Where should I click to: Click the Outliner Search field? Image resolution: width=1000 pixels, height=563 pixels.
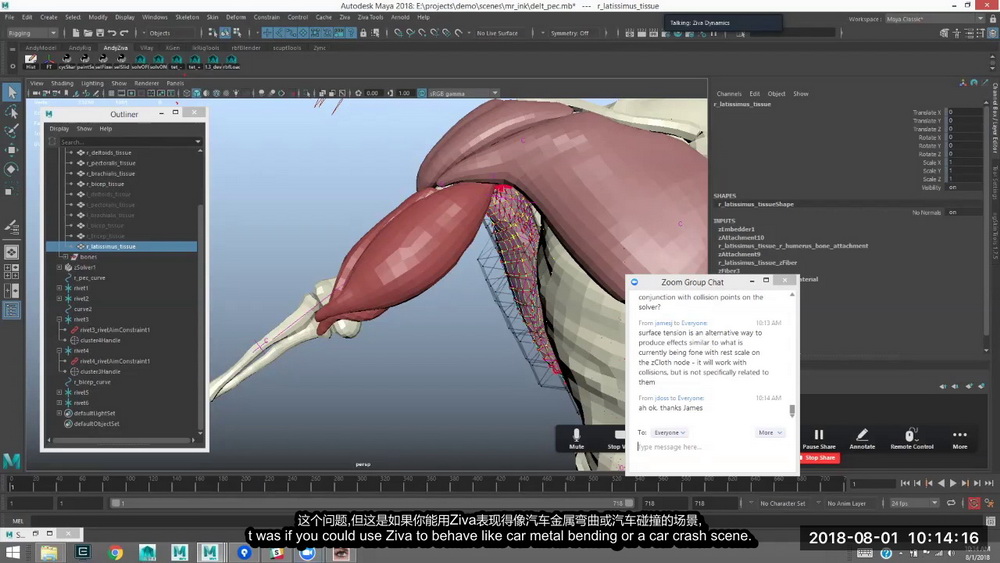[130, 142]
